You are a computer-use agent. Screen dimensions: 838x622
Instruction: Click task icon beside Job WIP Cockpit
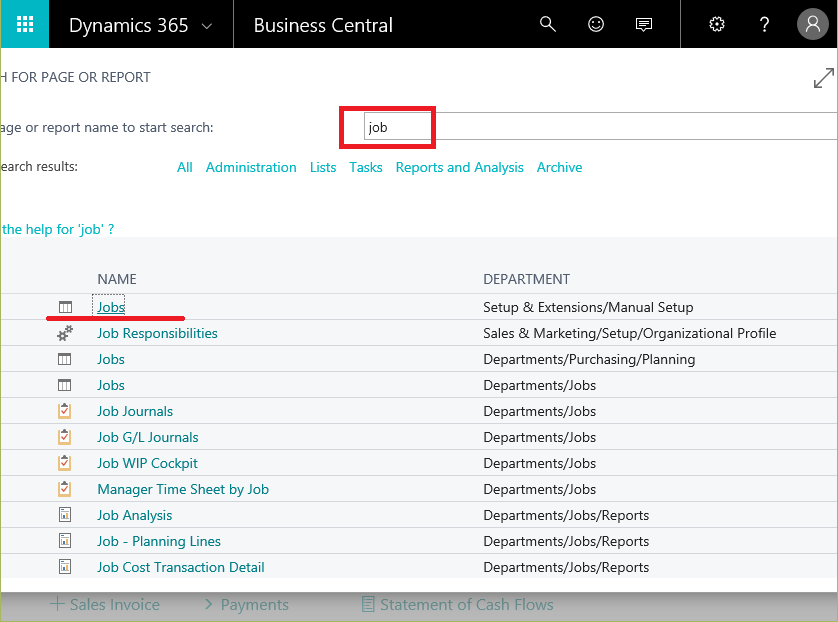coord(65,463)
